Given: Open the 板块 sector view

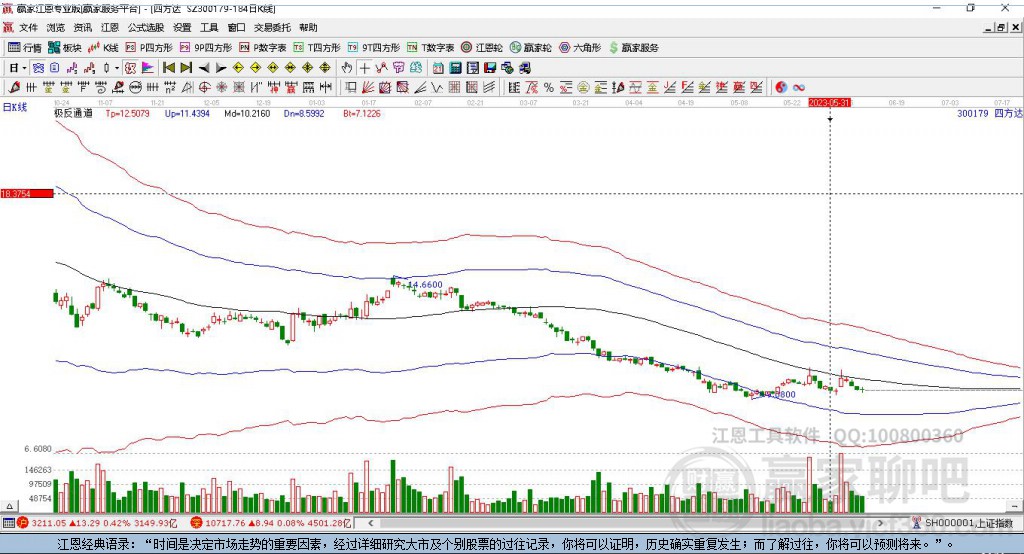Looking at the screenshot, I should [x=65, y=48].
